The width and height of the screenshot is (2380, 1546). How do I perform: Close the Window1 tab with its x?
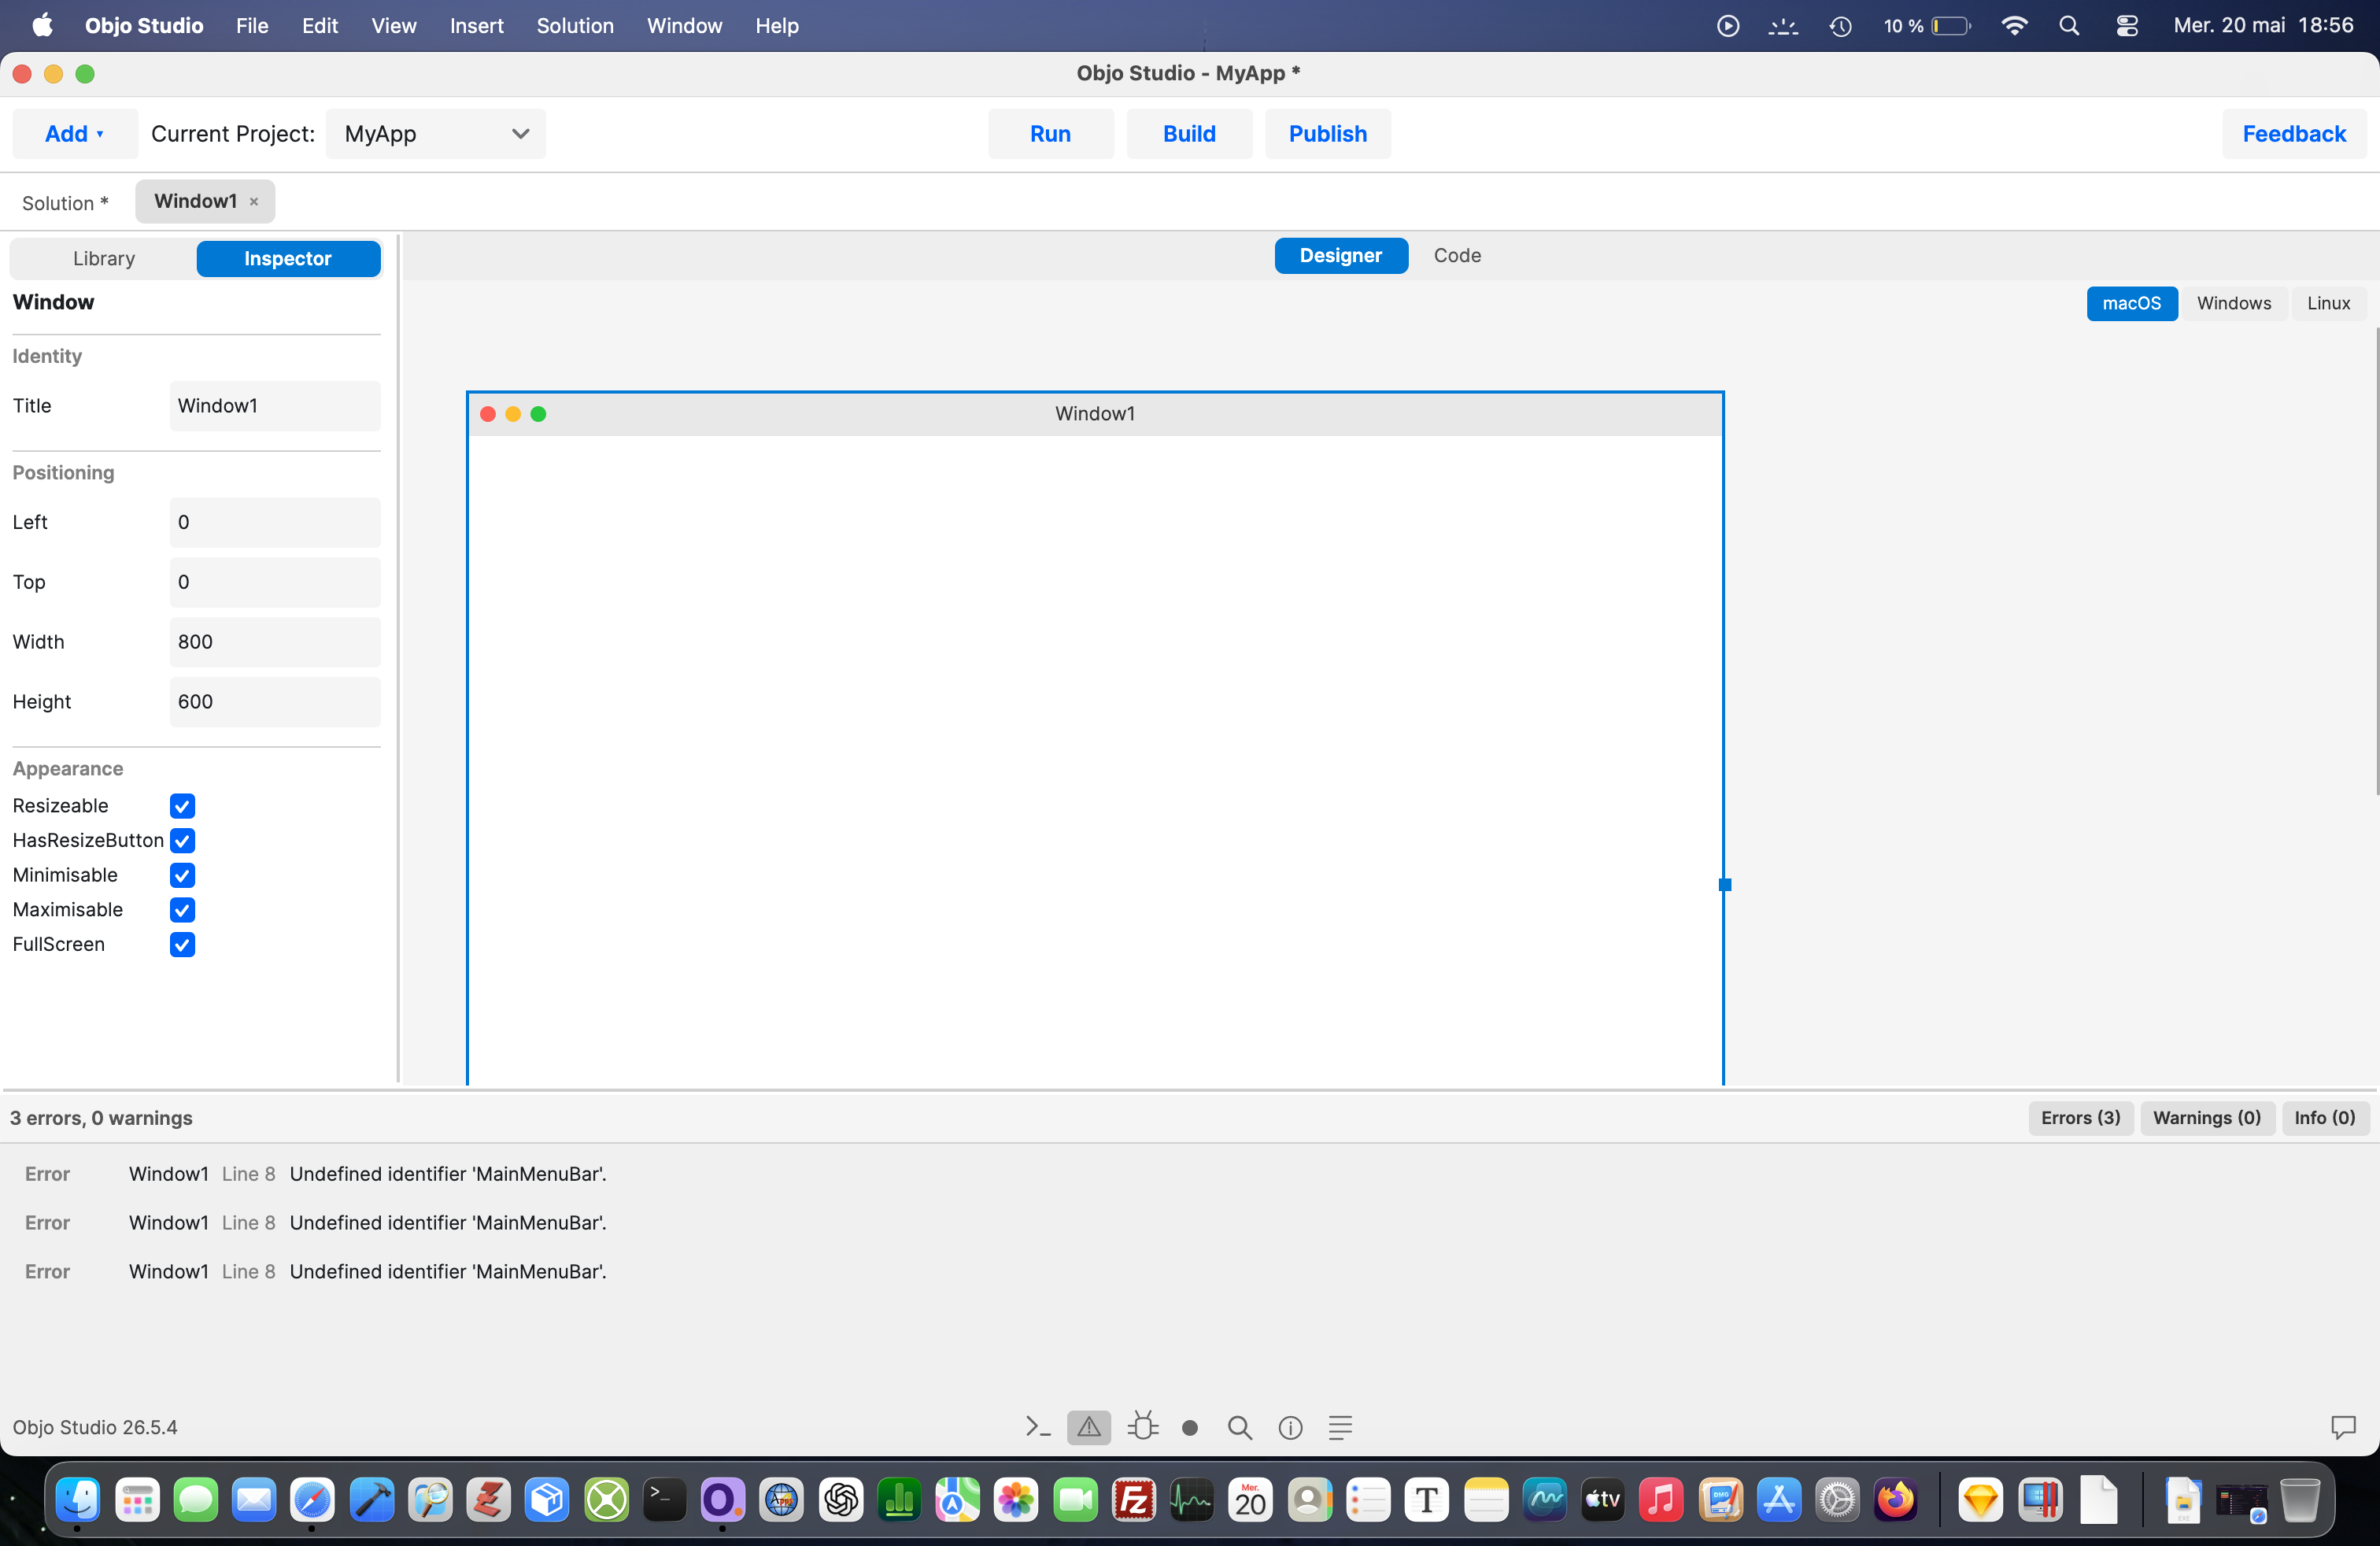click(x=254, y=202)
